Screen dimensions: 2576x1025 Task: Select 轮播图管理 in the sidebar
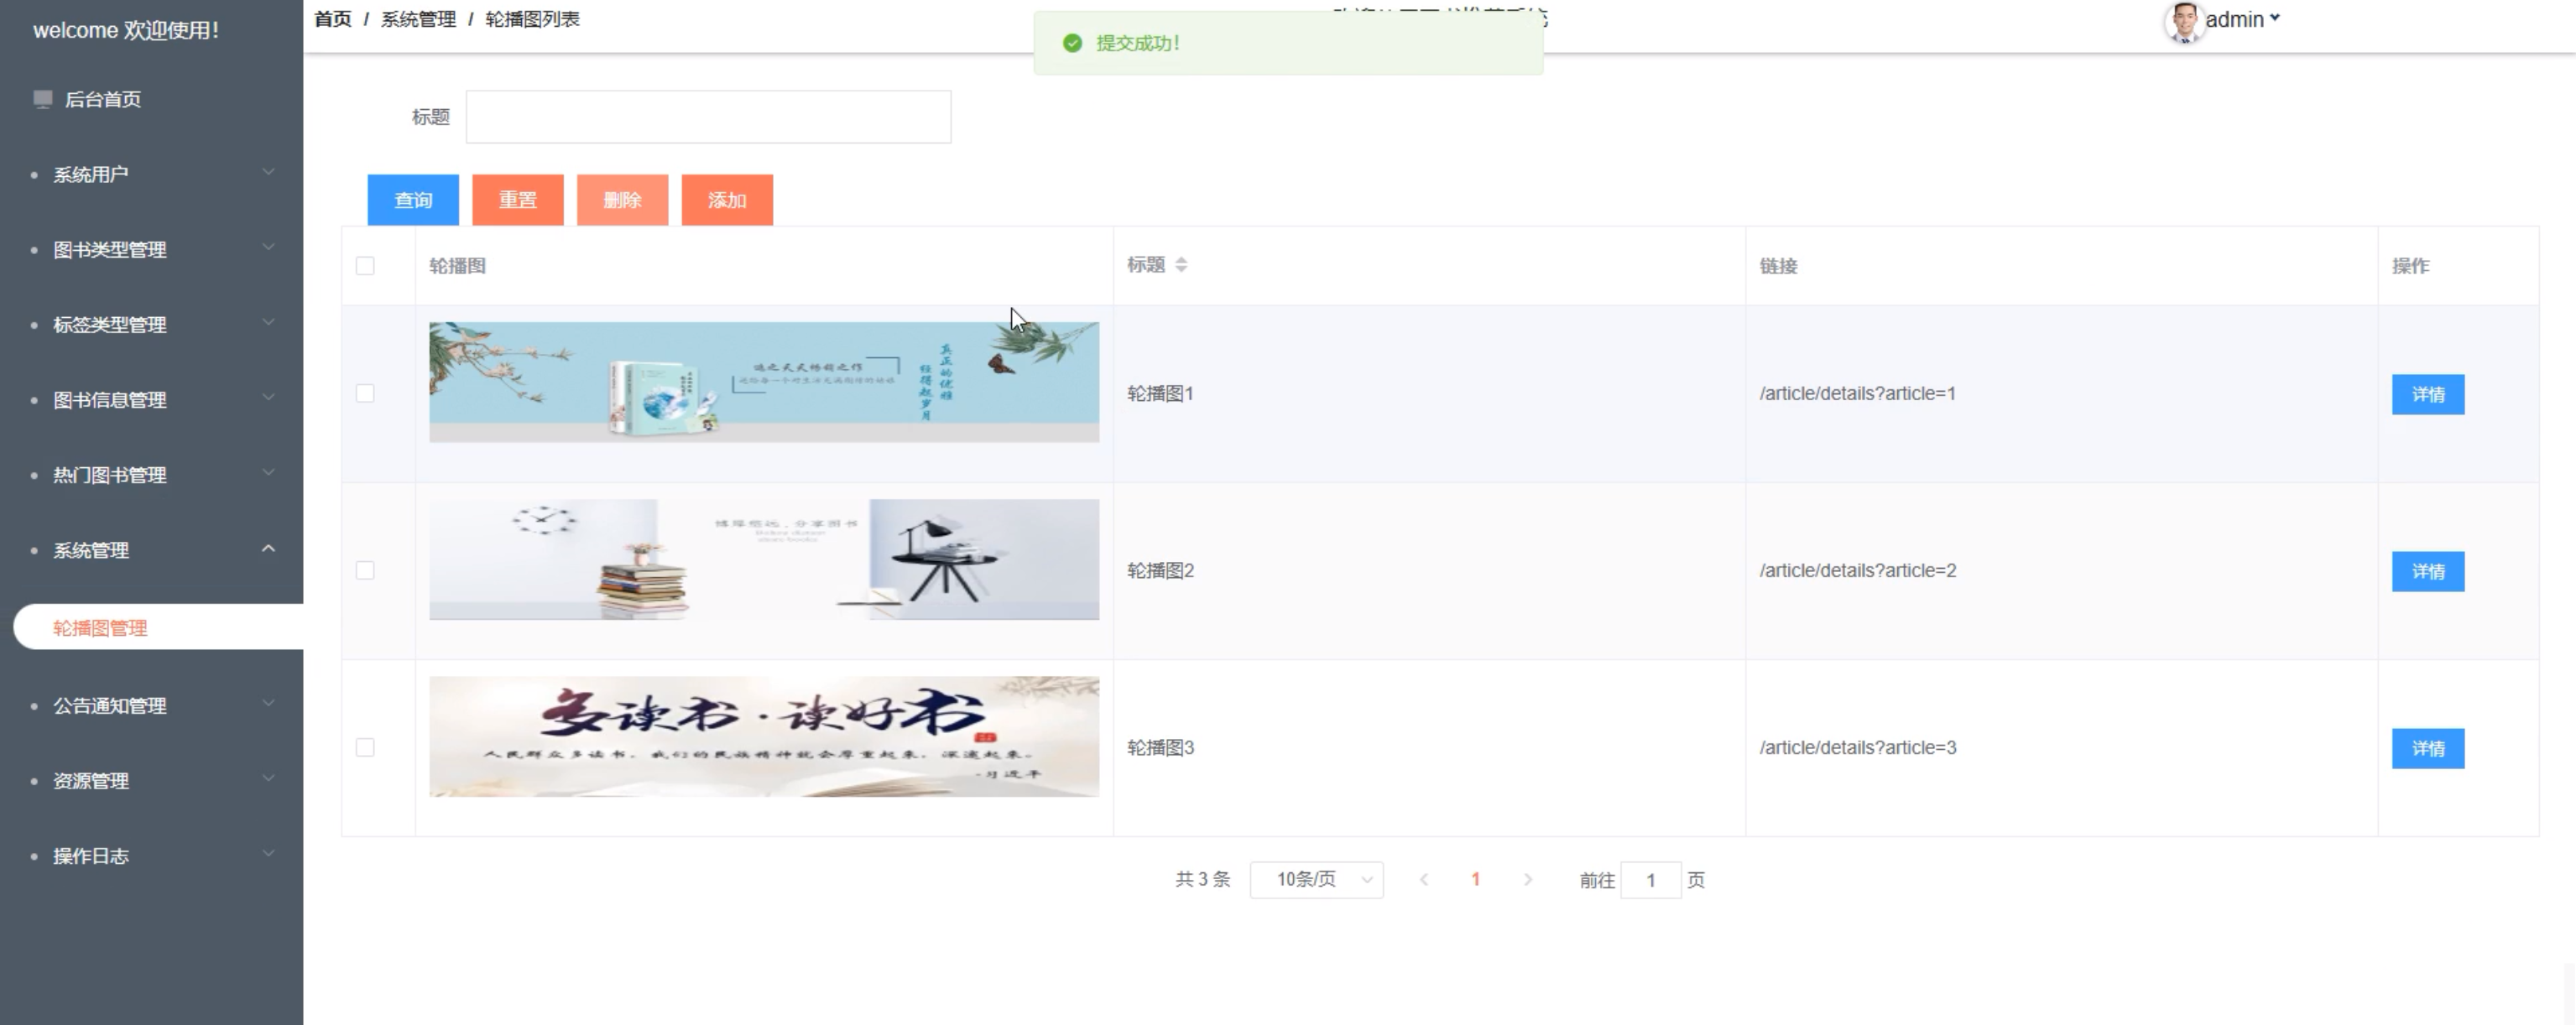[x=100, y=628]
